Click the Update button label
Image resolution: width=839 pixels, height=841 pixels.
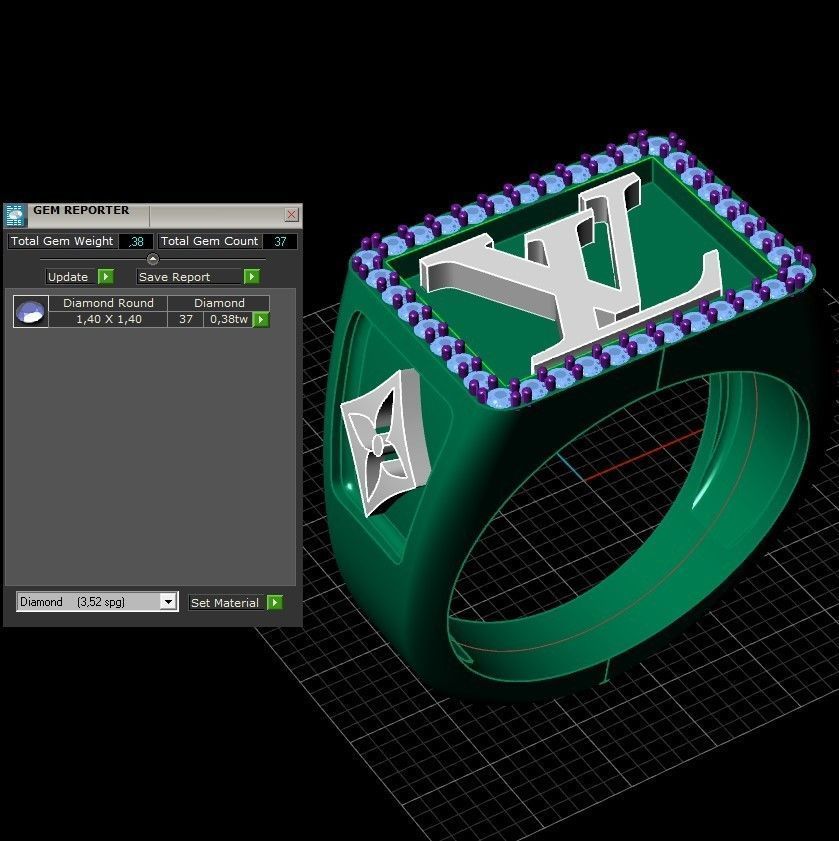[68, 277]
